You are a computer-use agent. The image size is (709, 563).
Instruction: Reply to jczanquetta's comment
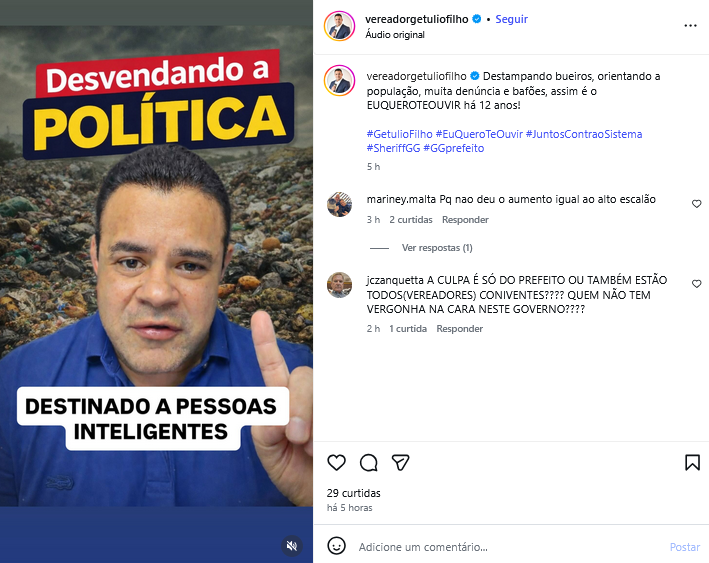pyautogui.click(x=459, y=329)
